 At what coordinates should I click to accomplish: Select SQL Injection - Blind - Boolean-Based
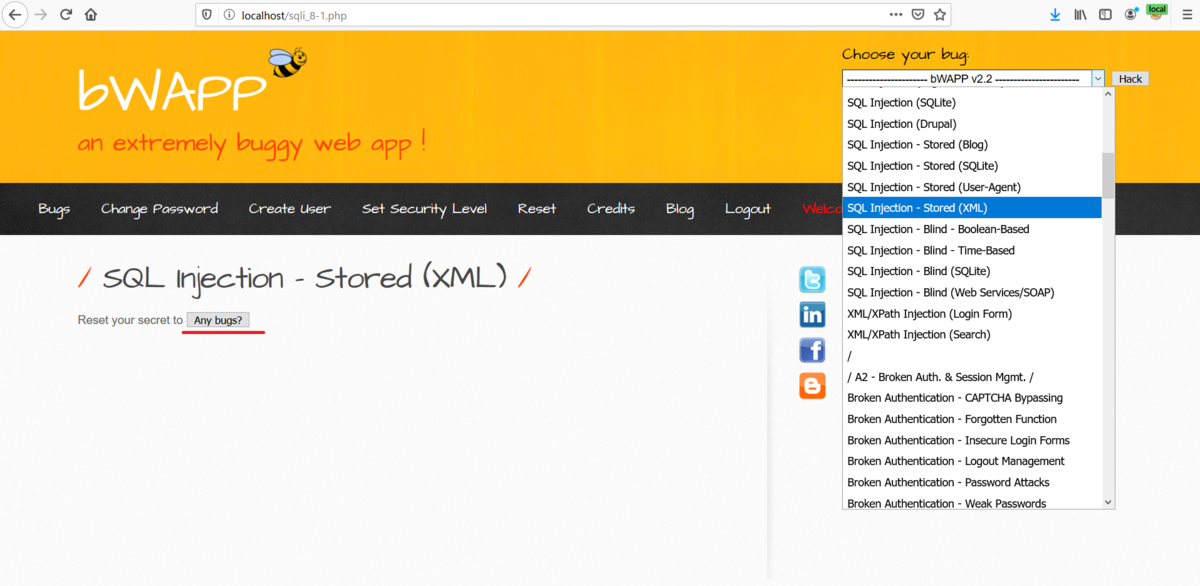[x=972, y=229]
